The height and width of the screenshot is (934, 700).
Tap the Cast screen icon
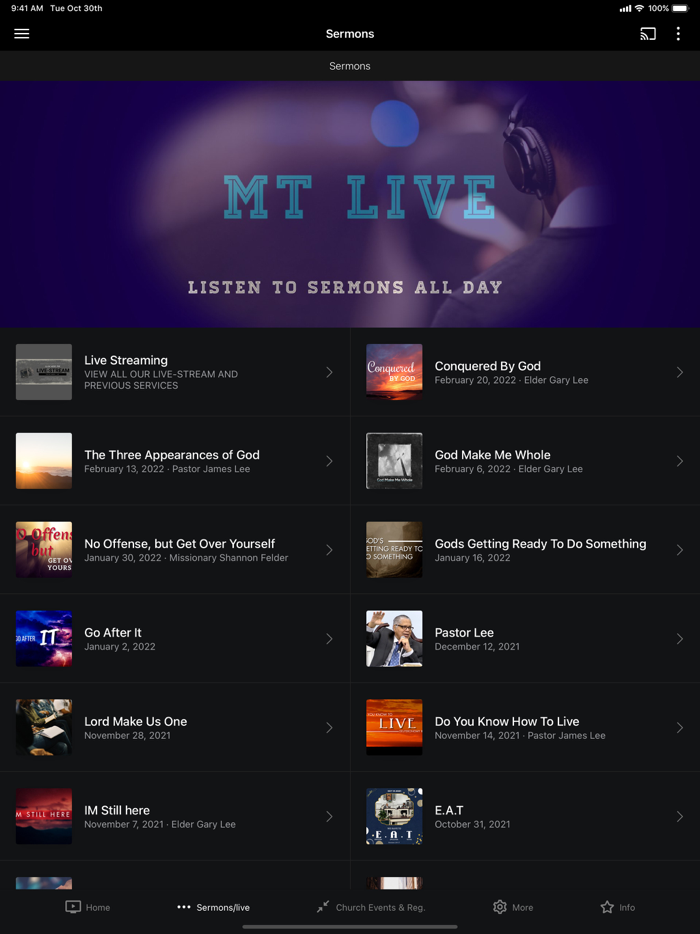pos(648,33)
